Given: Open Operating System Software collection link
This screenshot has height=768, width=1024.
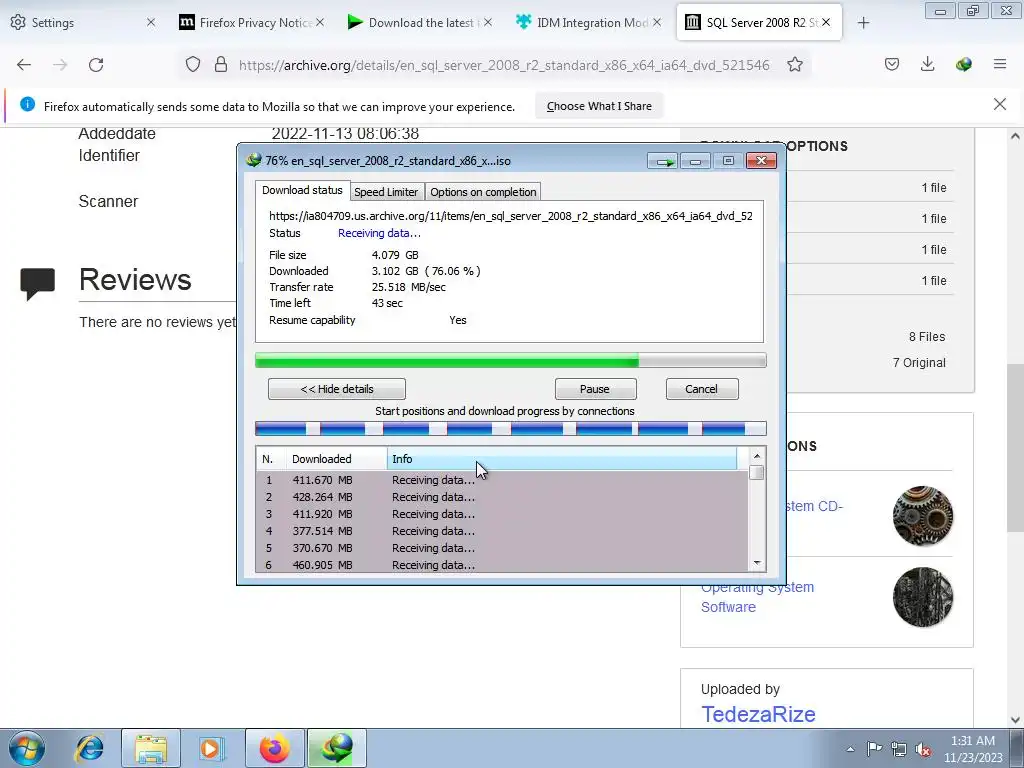Looking at the screenshot, I should [758, 597].
